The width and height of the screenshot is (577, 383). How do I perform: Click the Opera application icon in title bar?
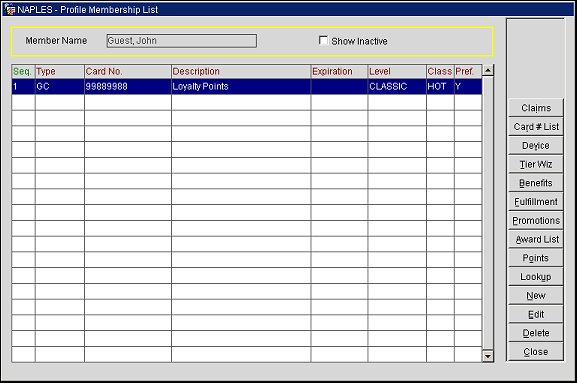click(10, 9)
